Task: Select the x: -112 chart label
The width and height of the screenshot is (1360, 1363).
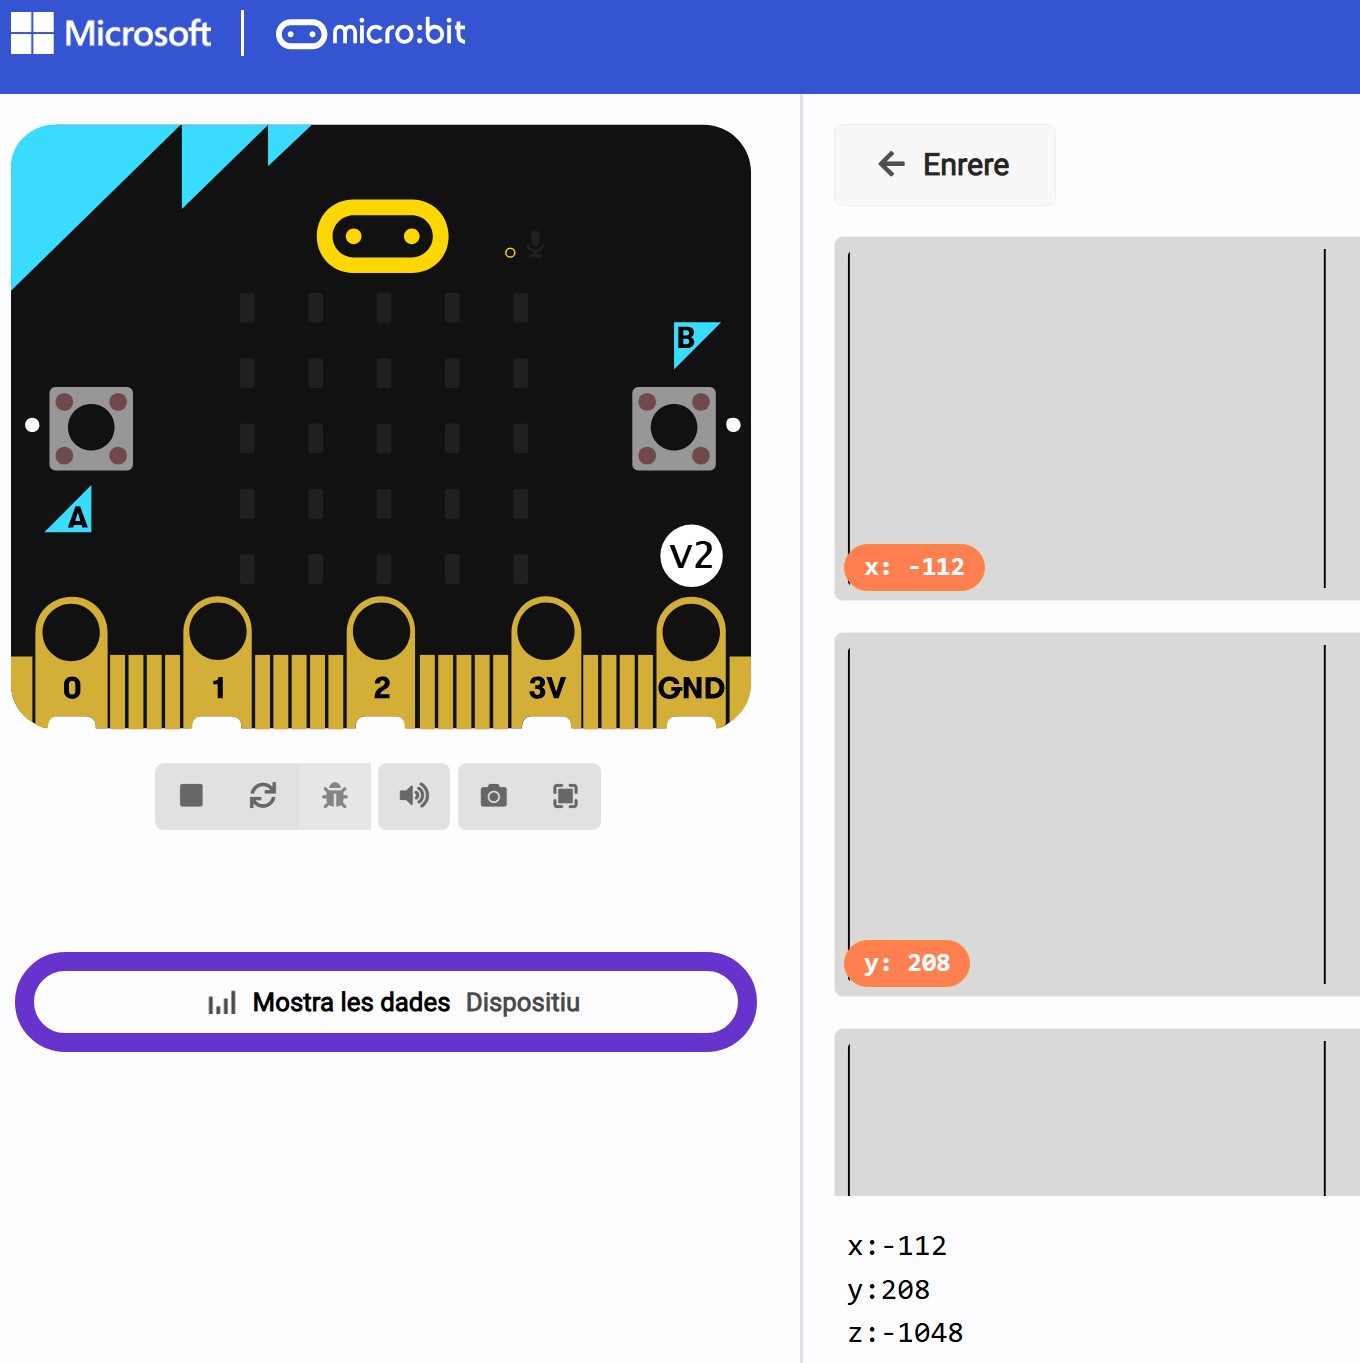Action: point(914,567)
